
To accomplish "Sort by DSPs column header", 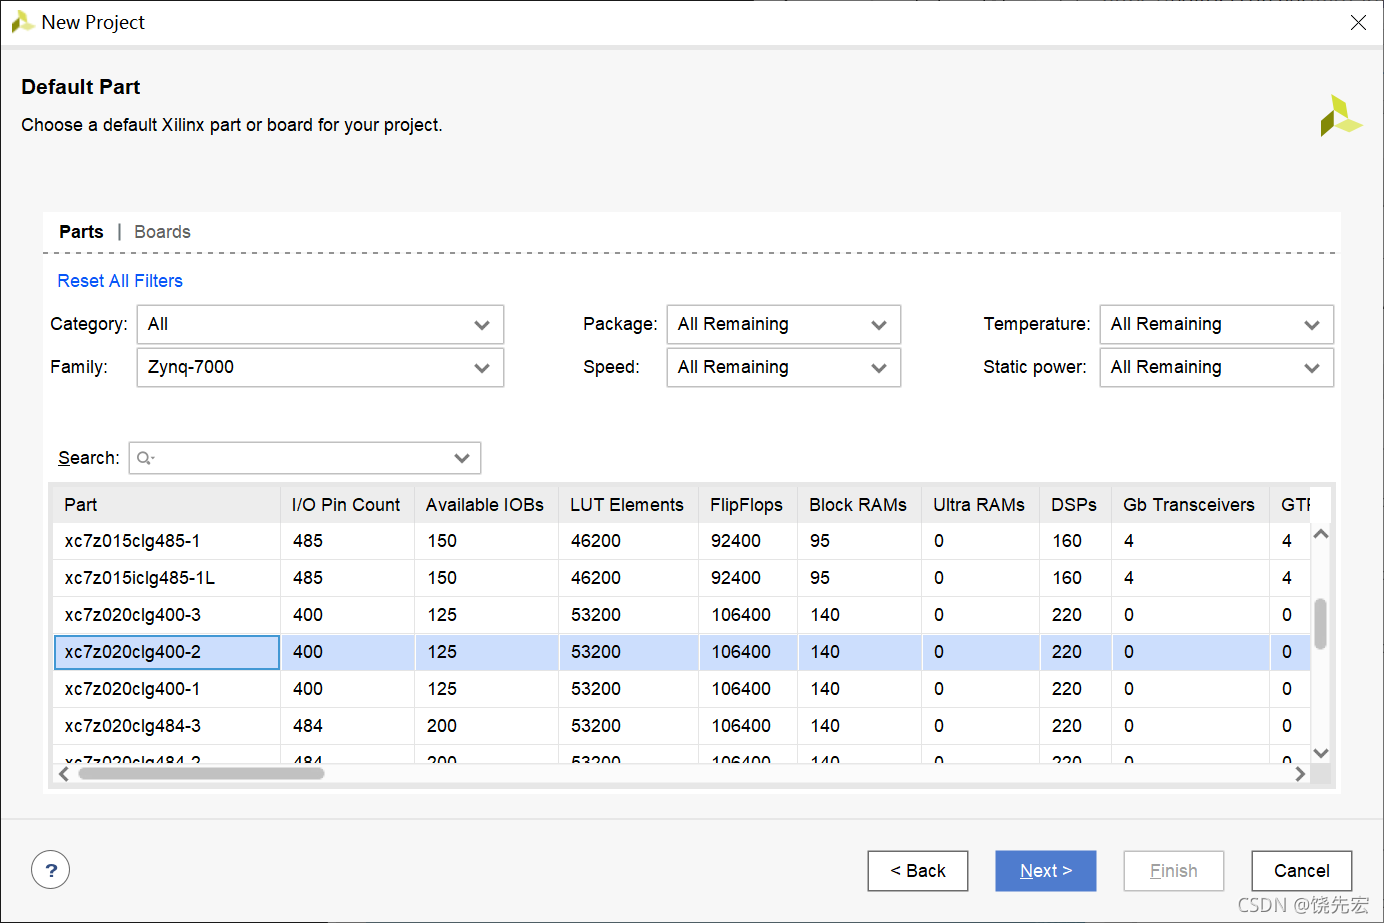I will pos(1075,505).
